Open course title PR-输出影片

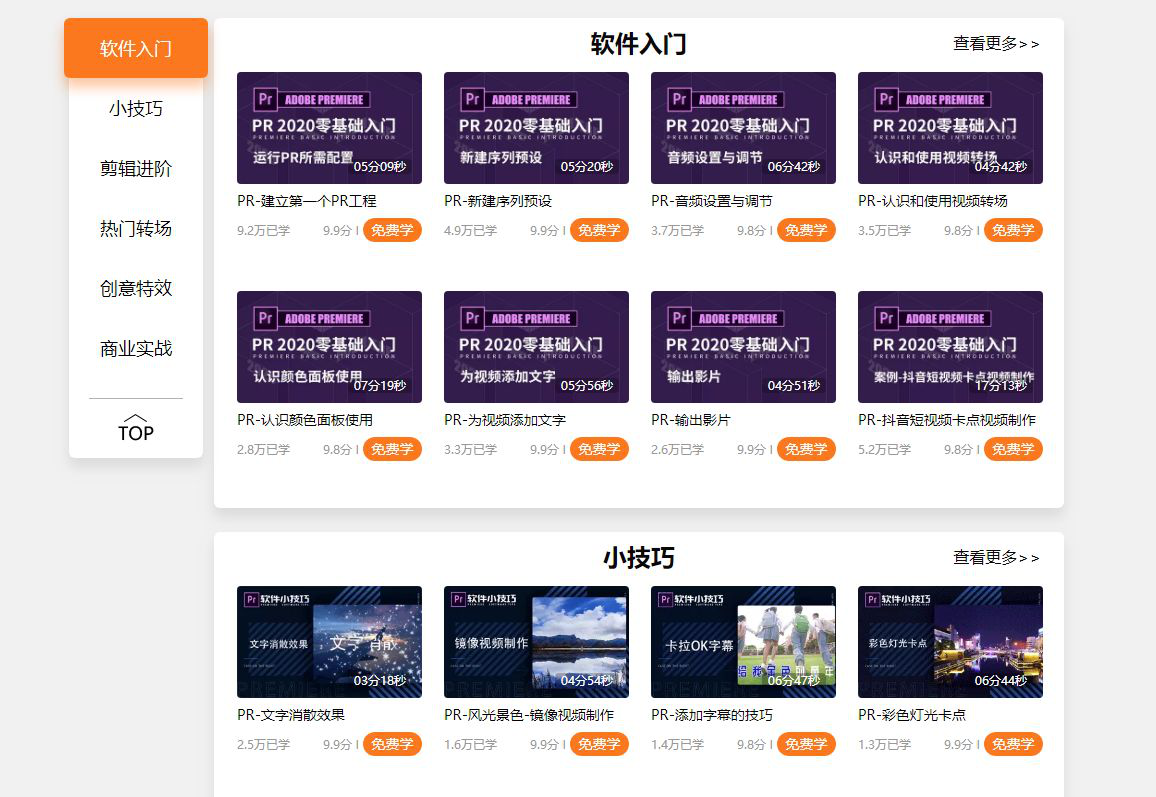point(691,420)
